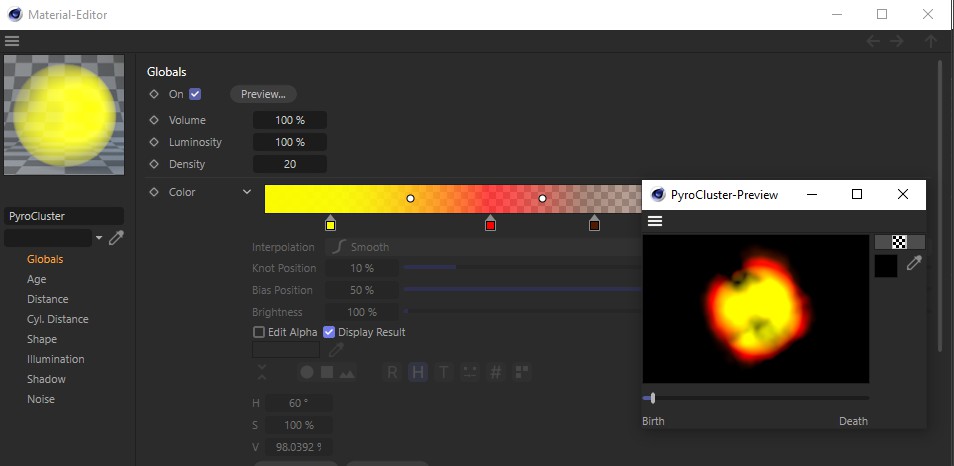
Task: Select the Globals channel
Action: [x=45, y=259]
